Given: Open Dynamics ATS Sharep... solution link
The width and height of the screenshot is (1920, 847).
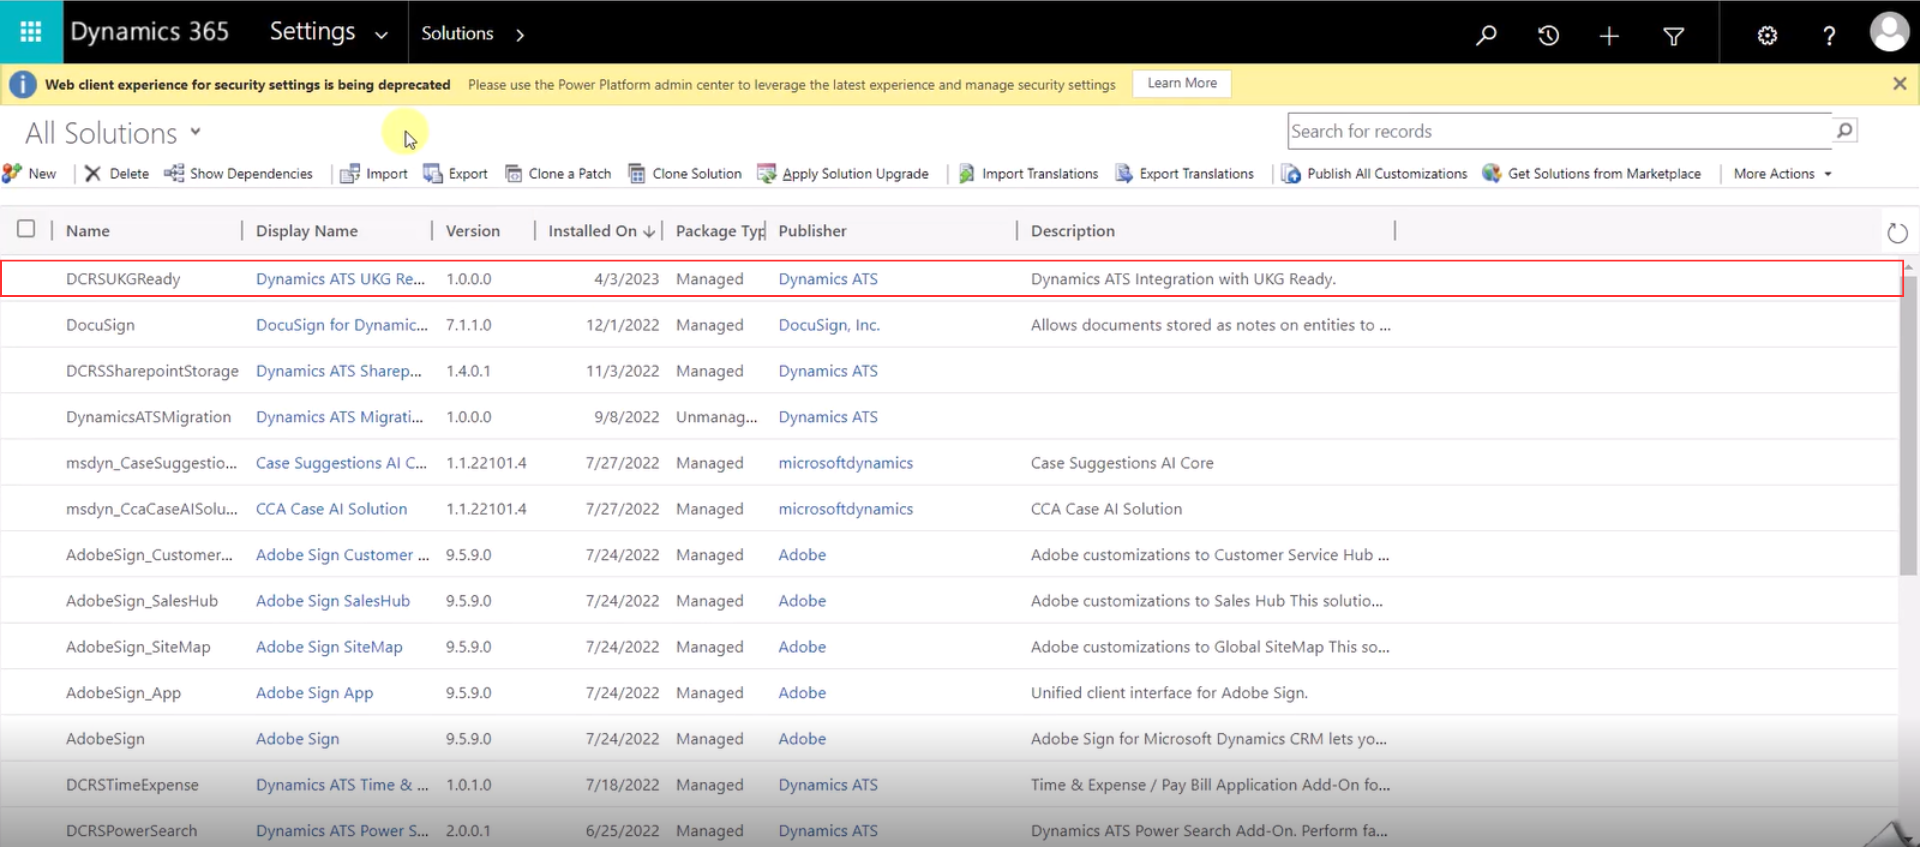Looking at the screenshot, I should [x=339, y=371].
